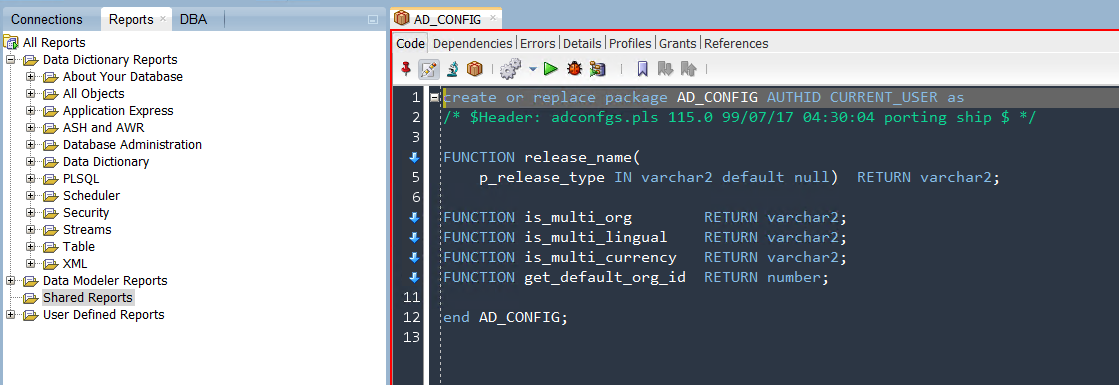The width and height of the screenshot is (1119, 385).
Task: Click the Profile run icon beside the bug
Action: pos(597,69)
